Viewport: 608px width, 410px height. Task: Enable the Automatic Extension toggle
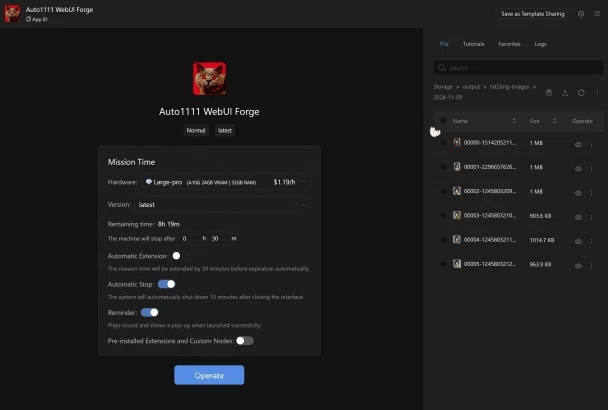180,256
